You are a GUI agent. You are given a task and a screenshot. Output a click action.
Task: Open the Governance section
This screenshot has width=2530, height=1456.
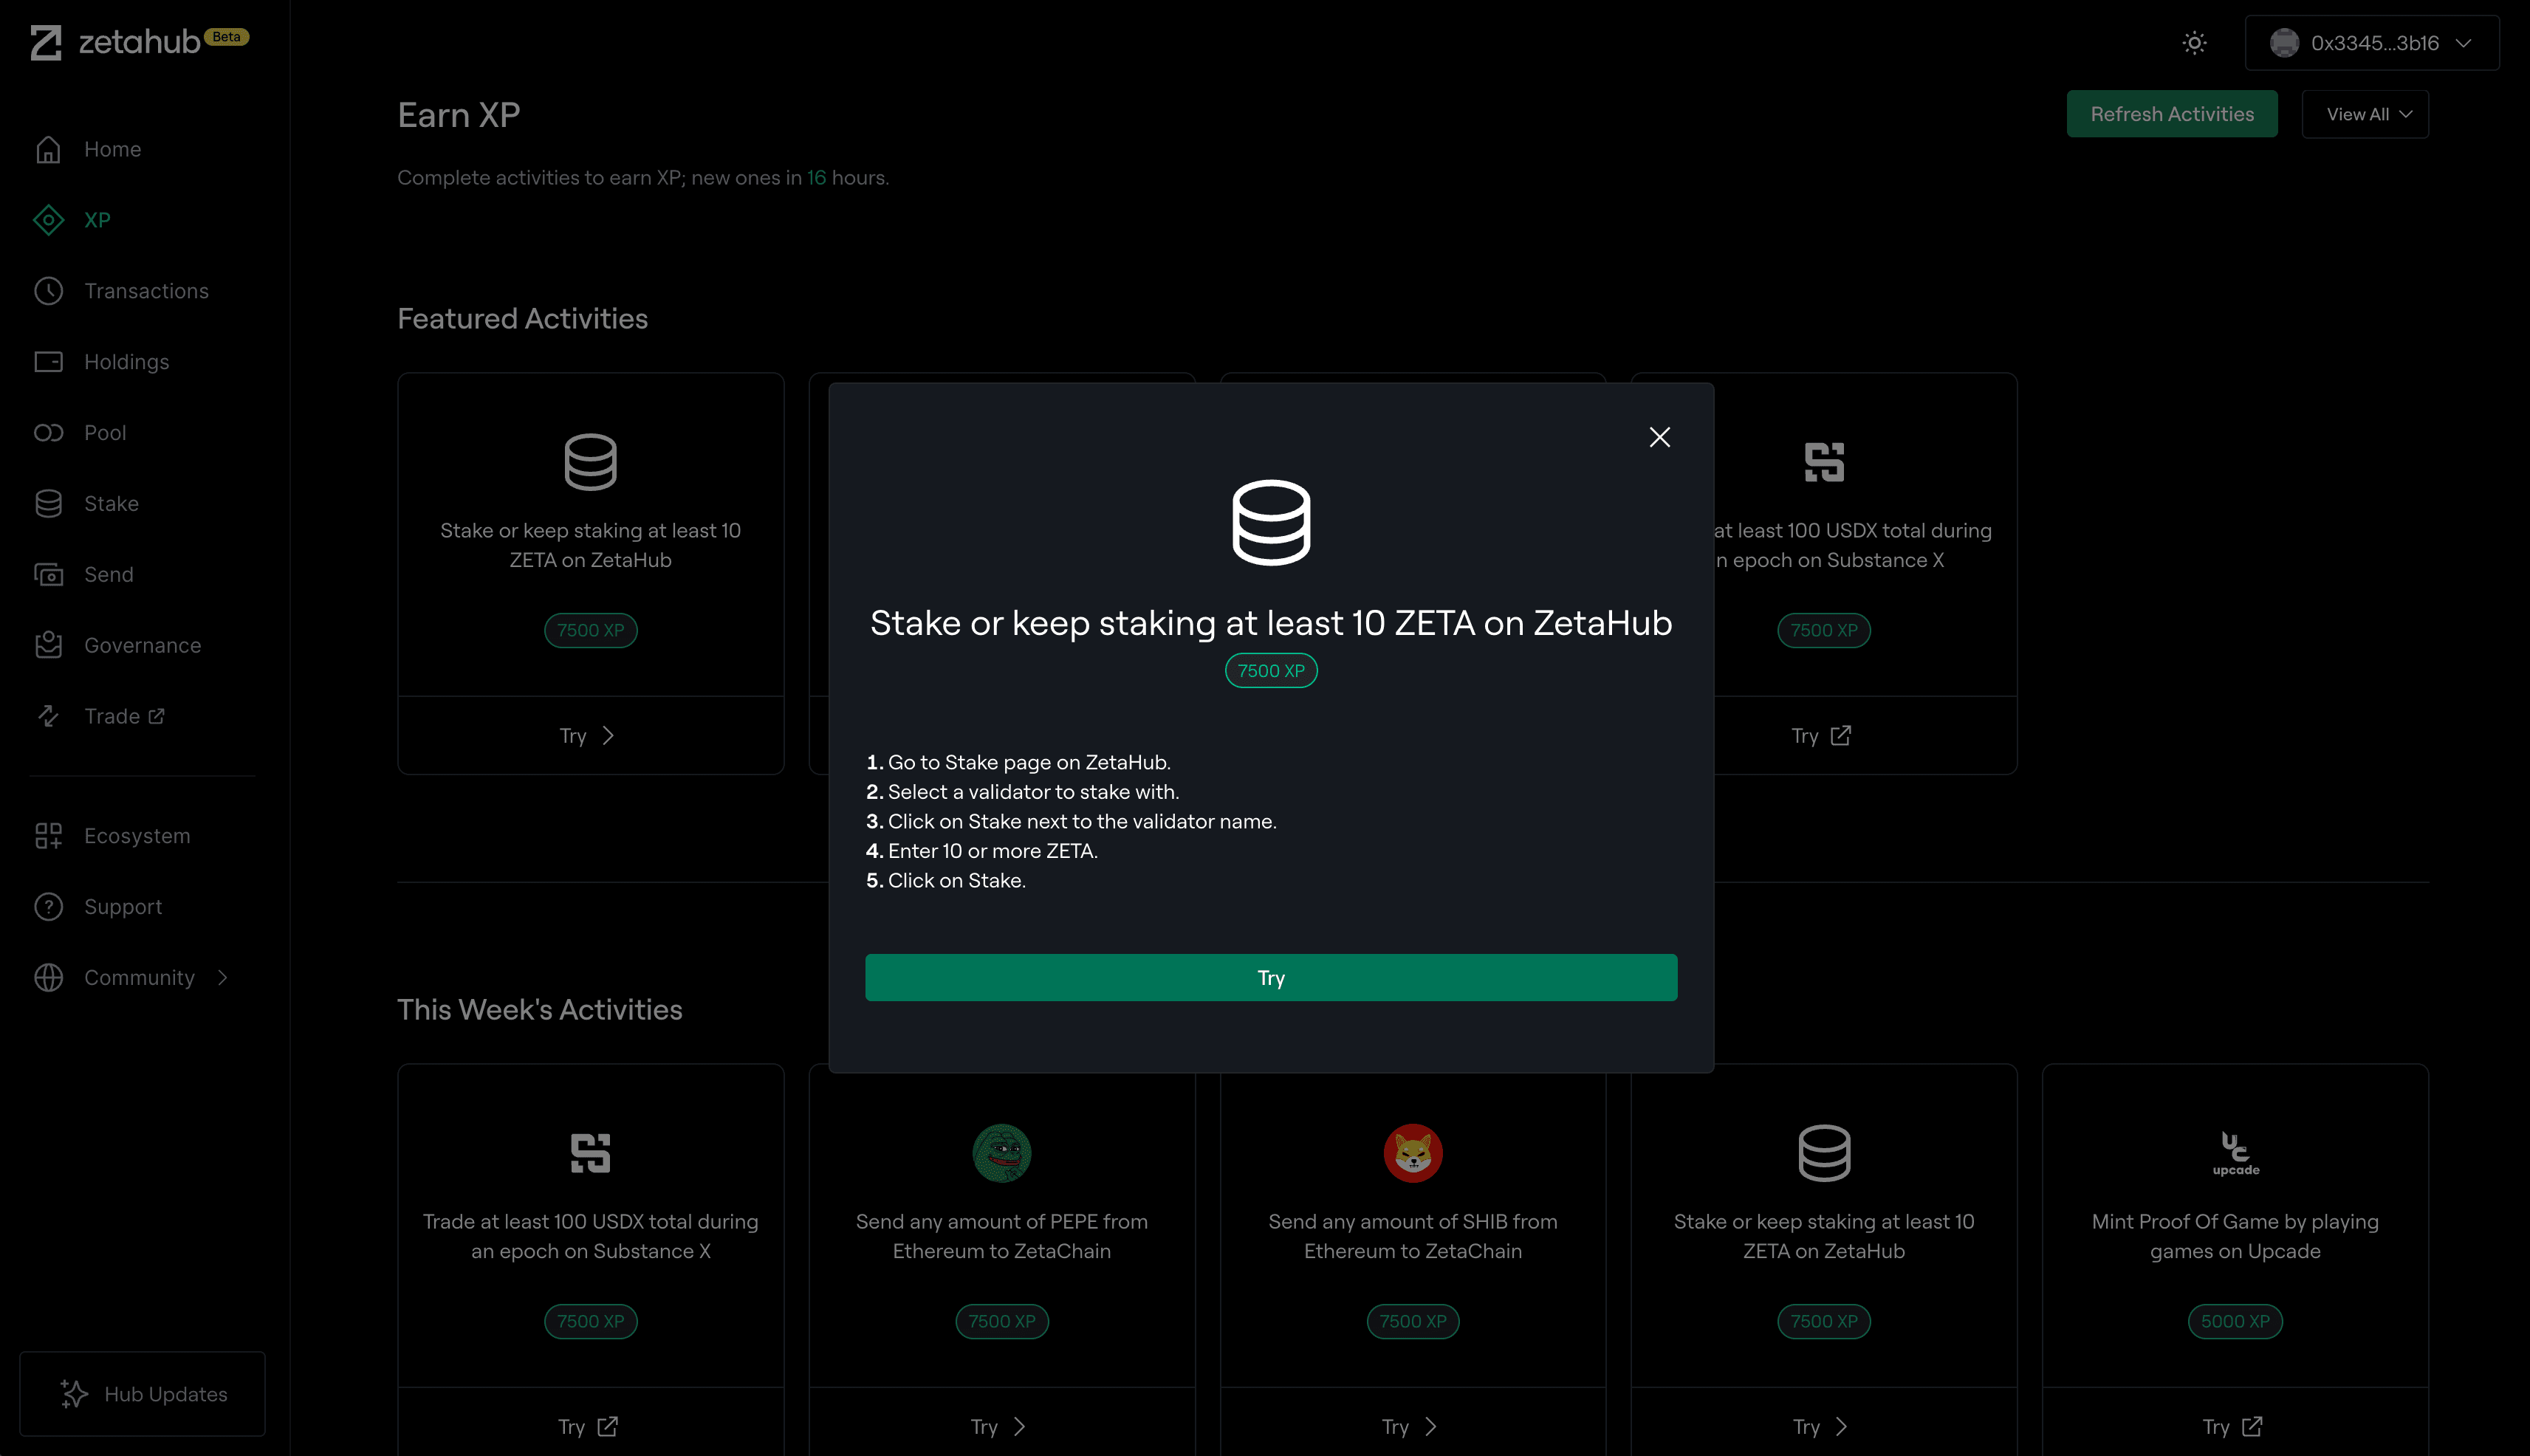tap(141, 645)
